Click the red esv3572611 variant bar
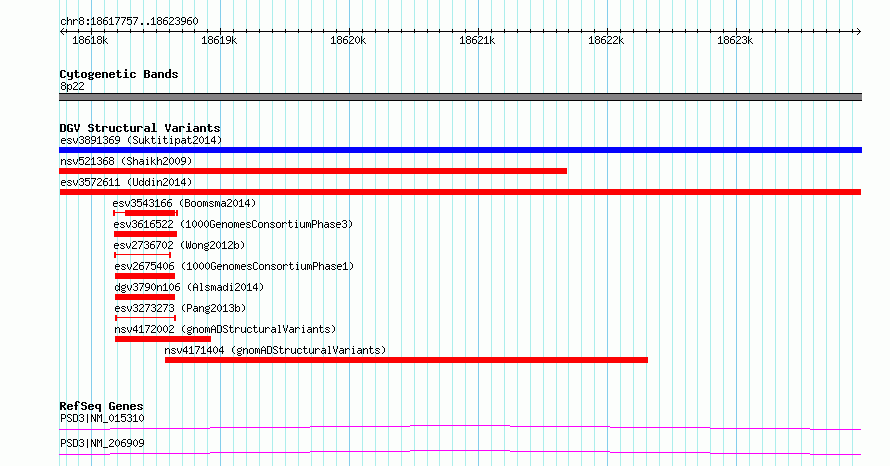Viewport: 890px width, 466px height. click(460, 192)
